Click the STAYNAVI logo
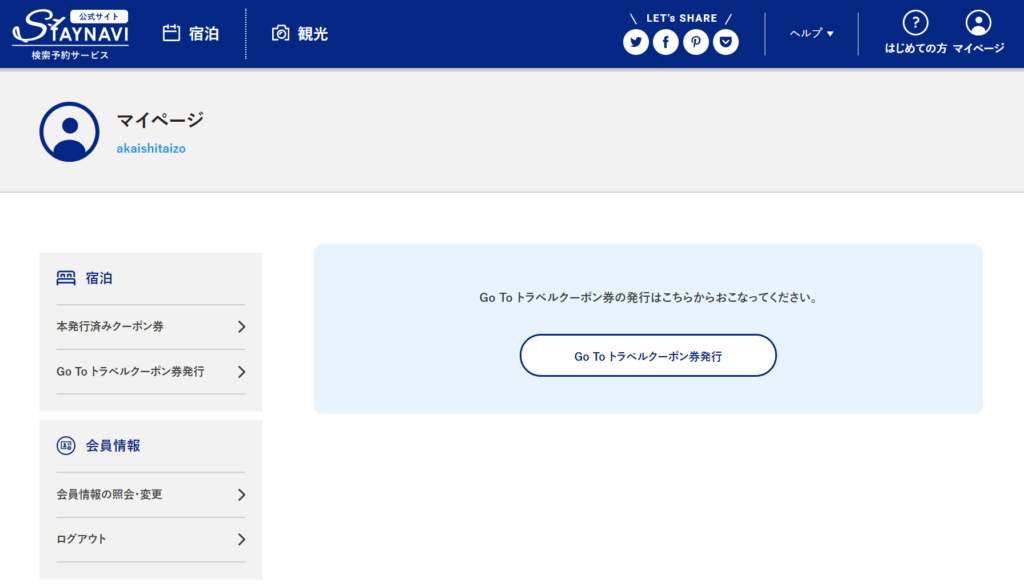The image size is (1024, 586). tap(70, 34)
